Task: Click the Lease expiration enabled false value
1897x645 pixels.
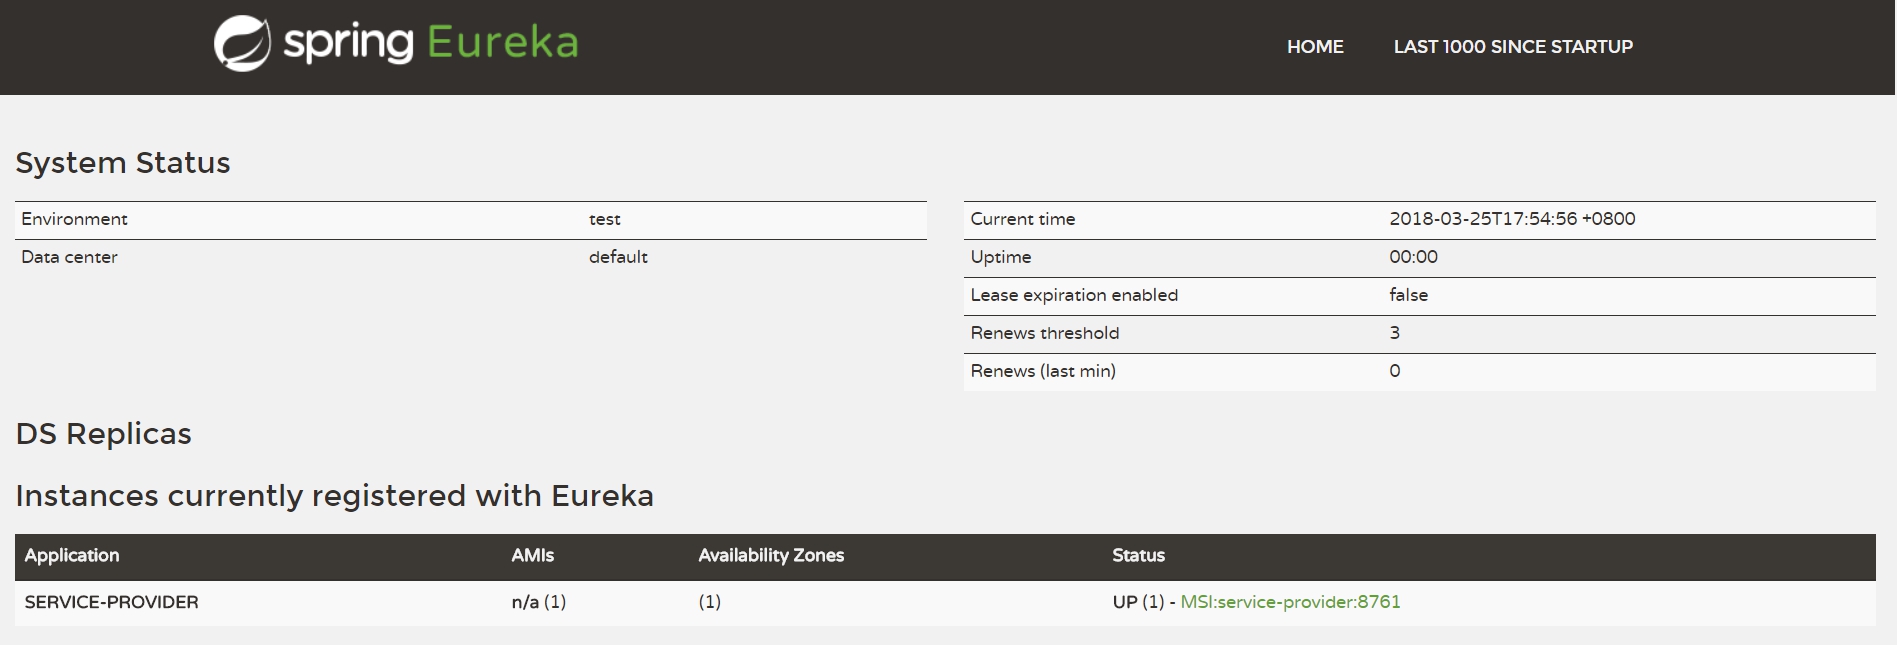Action: pyautogui.click(x=1408, y=295)
